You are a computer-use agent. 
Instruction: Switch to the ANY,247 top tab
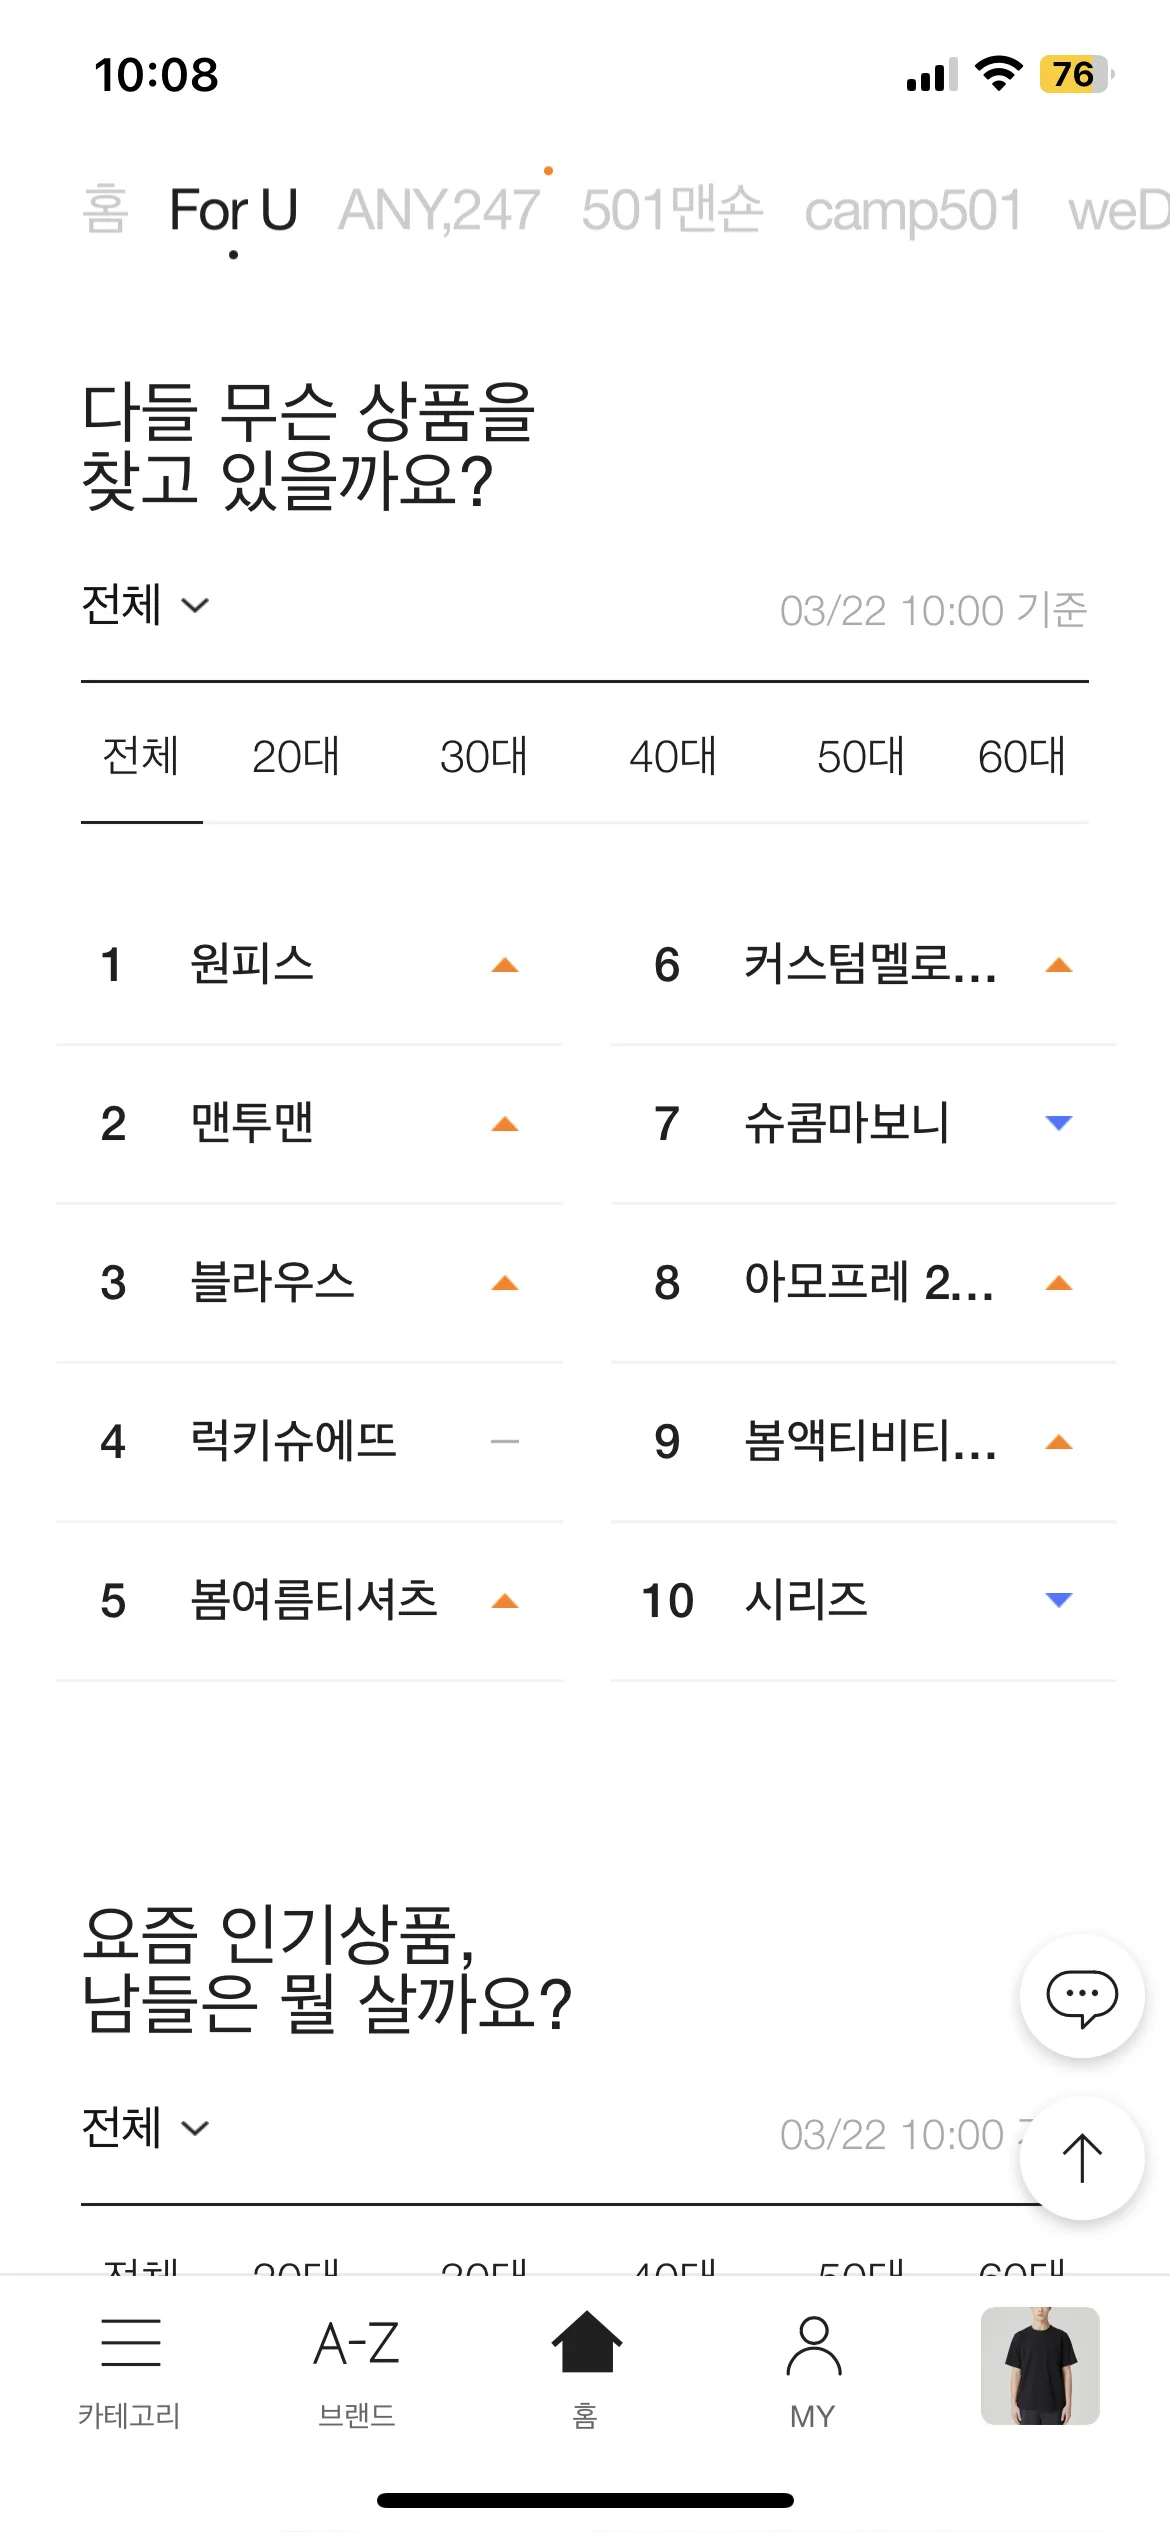tap(439, 210)
